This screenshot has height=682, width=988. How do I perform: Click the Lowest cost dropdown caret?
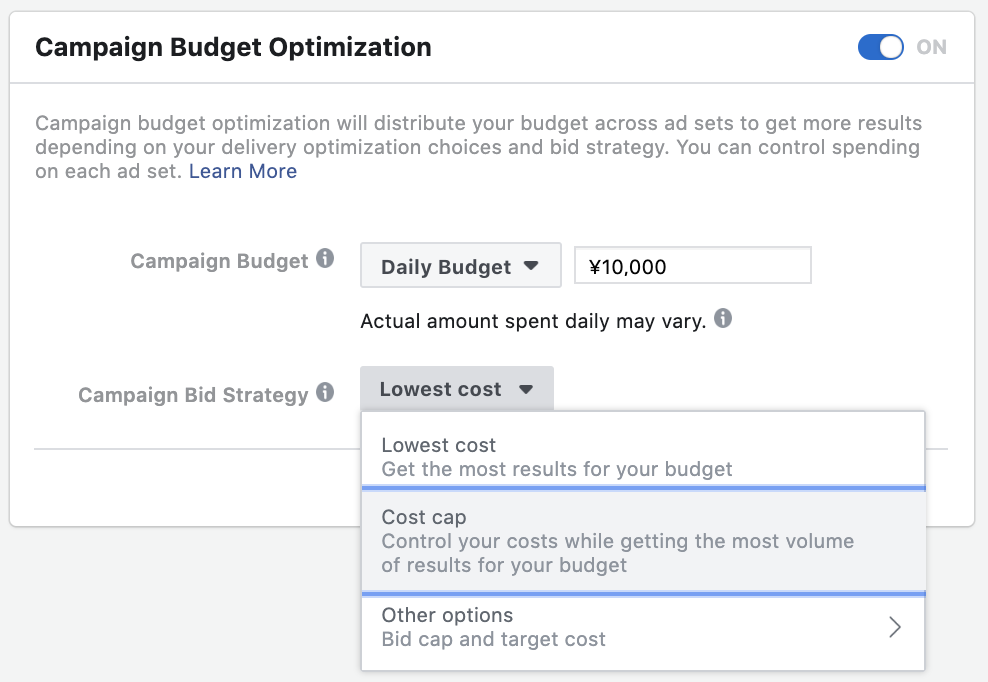tap(526, 390)
